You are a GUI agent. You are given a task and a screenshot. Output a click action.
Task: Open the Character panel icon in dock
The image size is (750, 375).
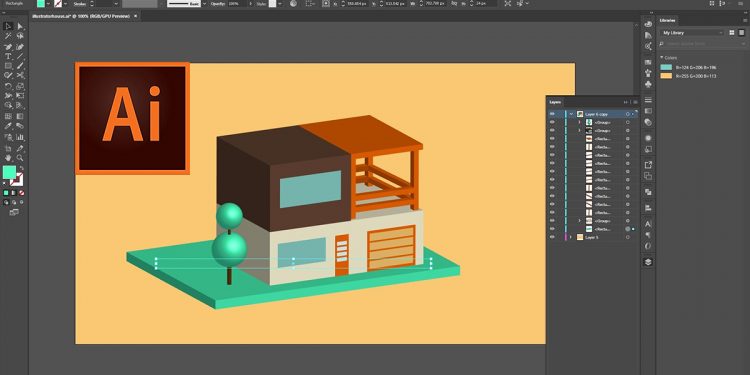[648, 224]
